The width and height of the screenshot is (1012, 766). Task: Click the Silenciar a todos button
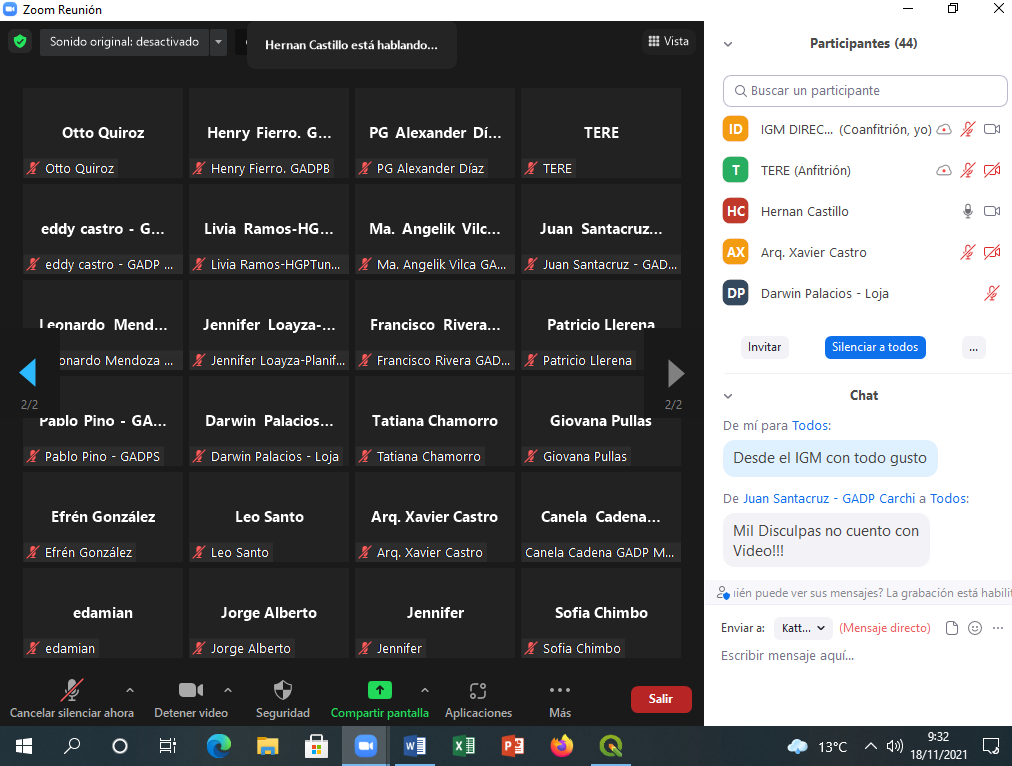click(x=875, y=347)
